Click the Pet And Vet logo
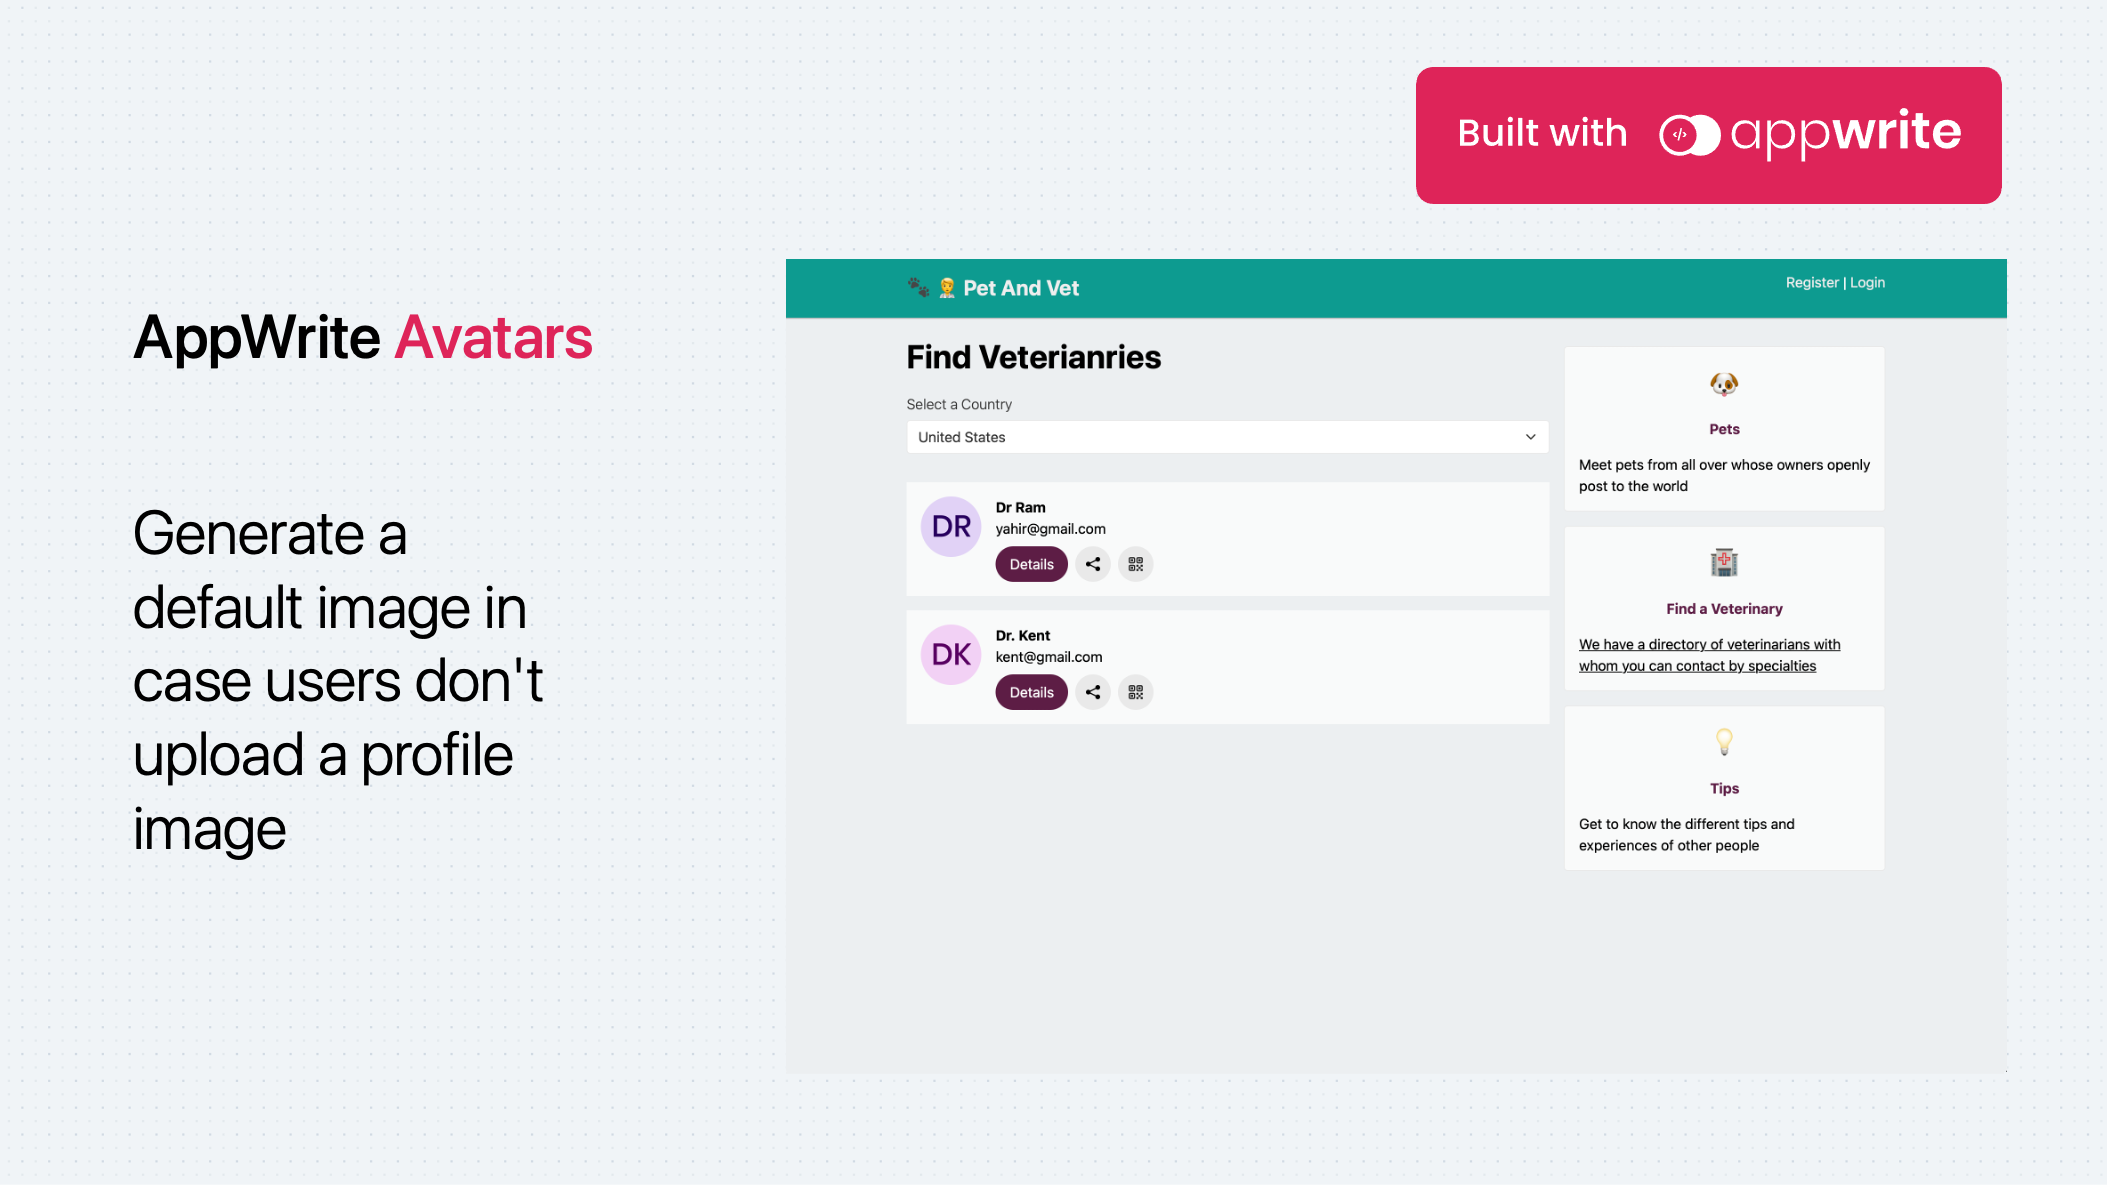This screenshot has height=1185, width=2107. point(993,288)
